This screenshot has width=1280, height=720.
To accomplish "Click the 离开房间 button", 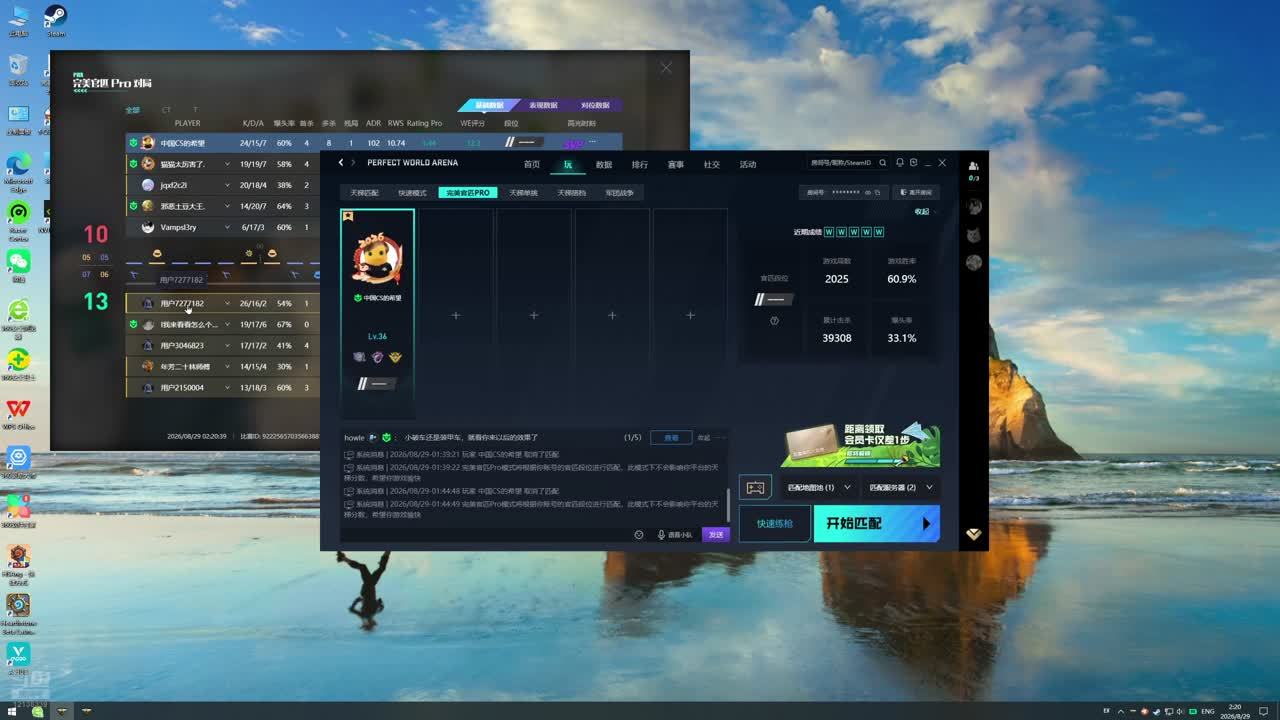I will [x=916, y=192].
